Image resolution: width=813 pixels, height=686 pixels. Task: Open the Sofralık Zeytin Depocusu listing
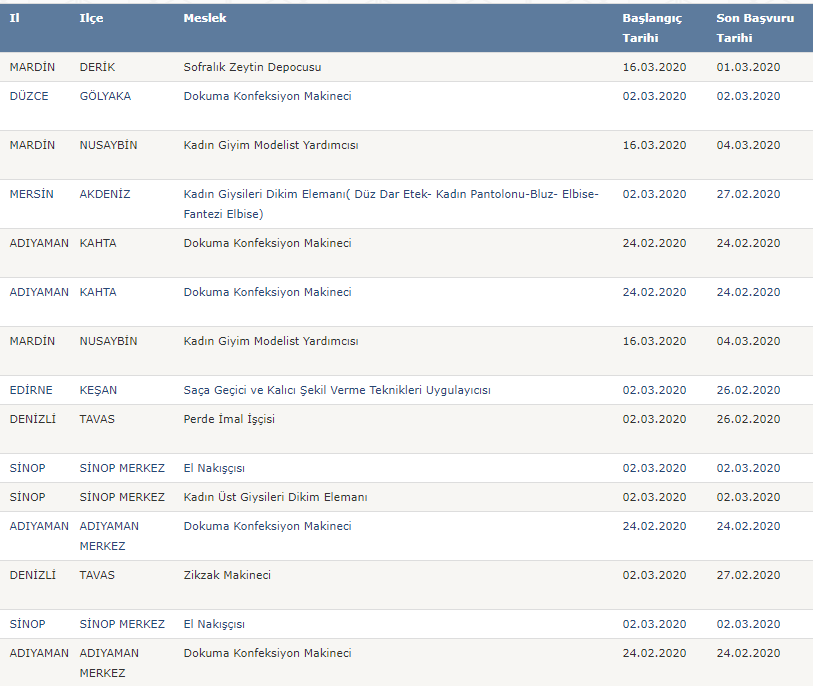[x=252, y=67]
